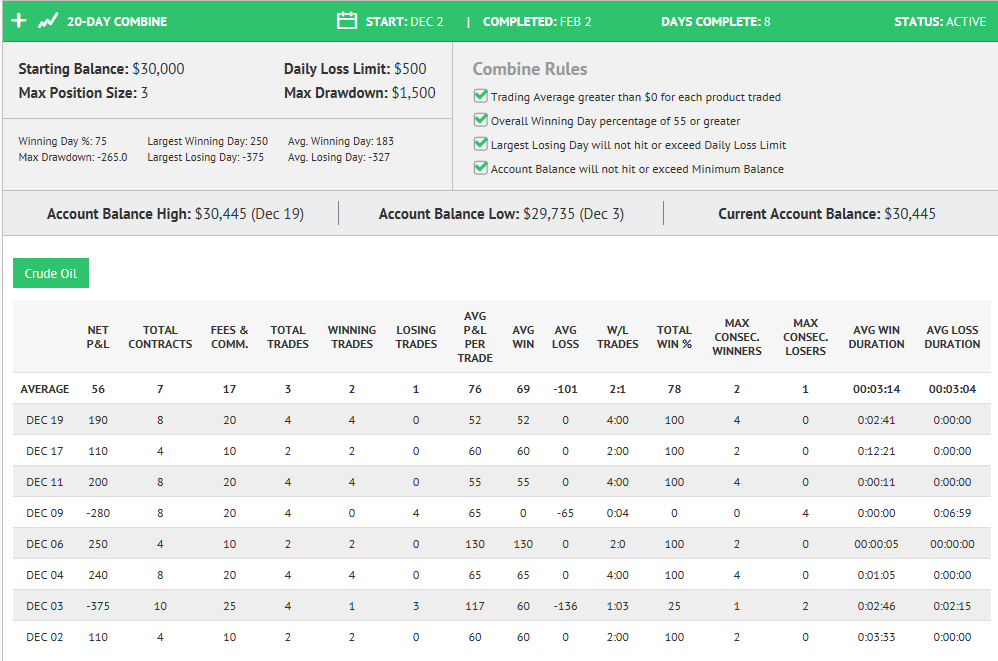This screenshot has height=661, width=998.
Task: Click the 20-Day Combine header title
Action: click(x=117, y=22)
